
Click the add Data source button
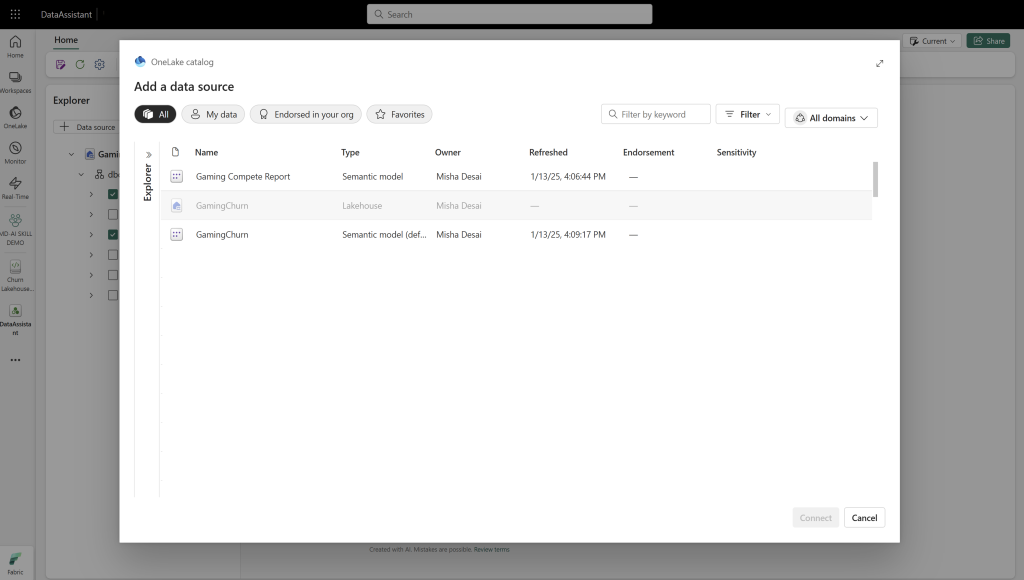(x=87, y=127)
